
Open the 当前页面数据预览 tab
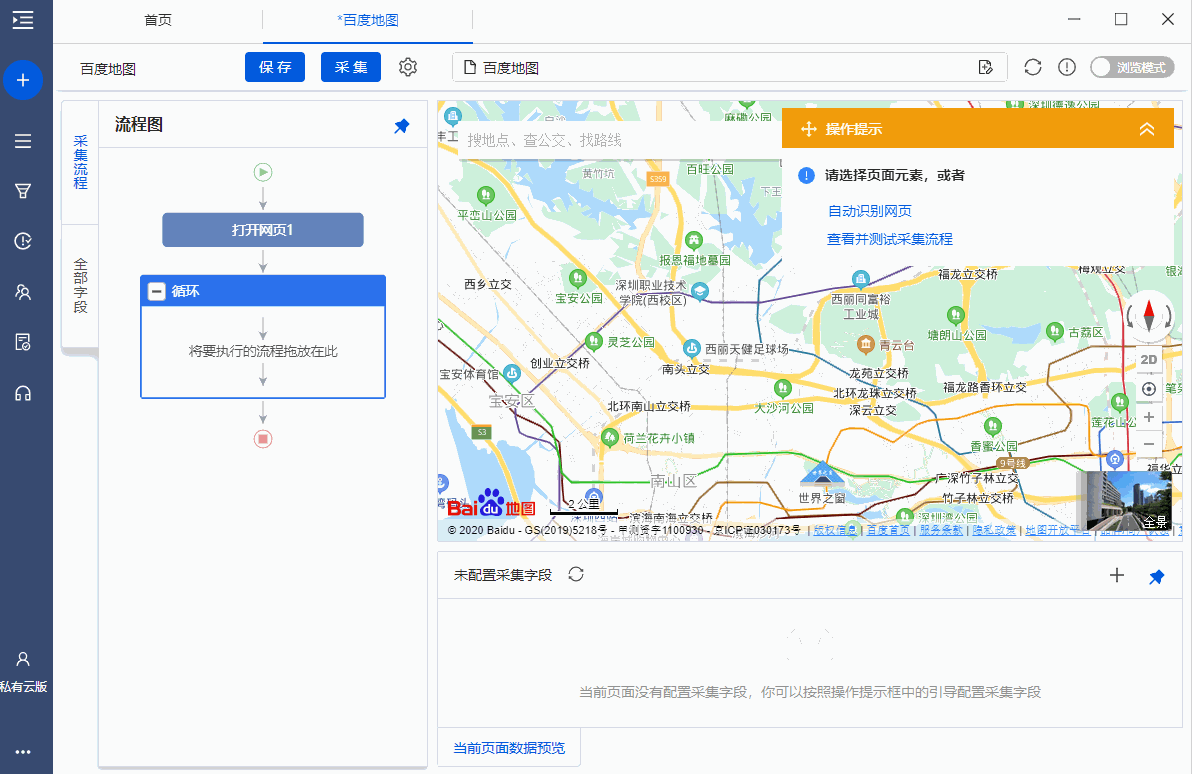[x=509, y=748]
